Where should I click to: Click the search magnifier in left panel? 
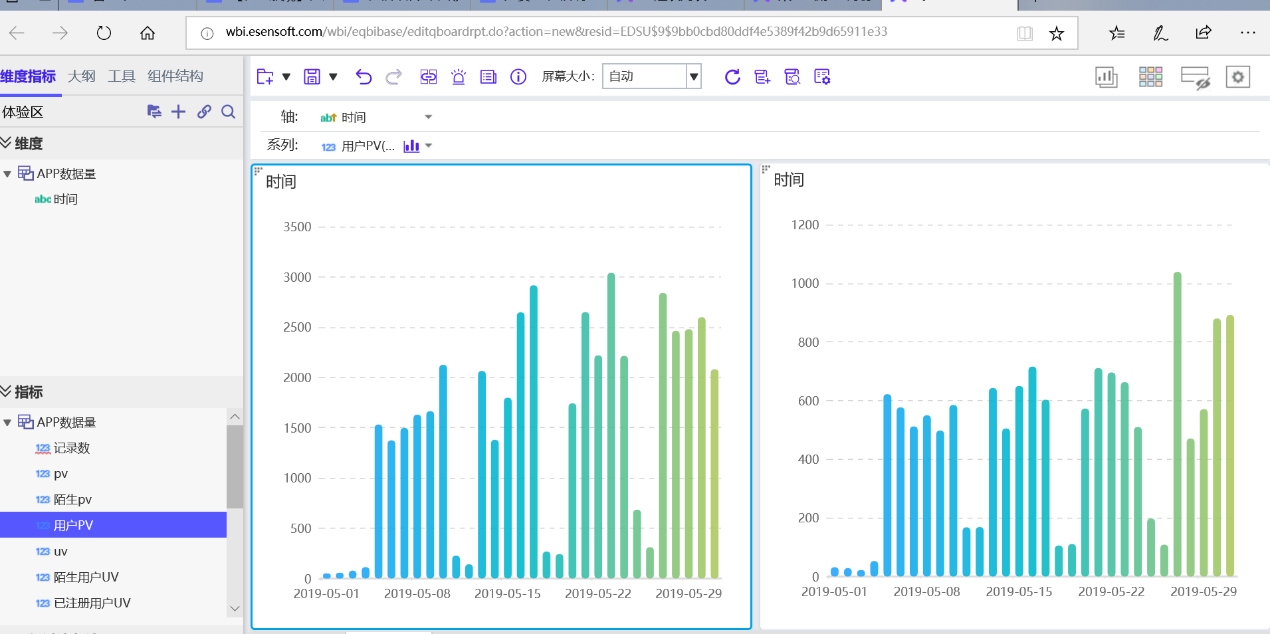click(x=228, y=112)
